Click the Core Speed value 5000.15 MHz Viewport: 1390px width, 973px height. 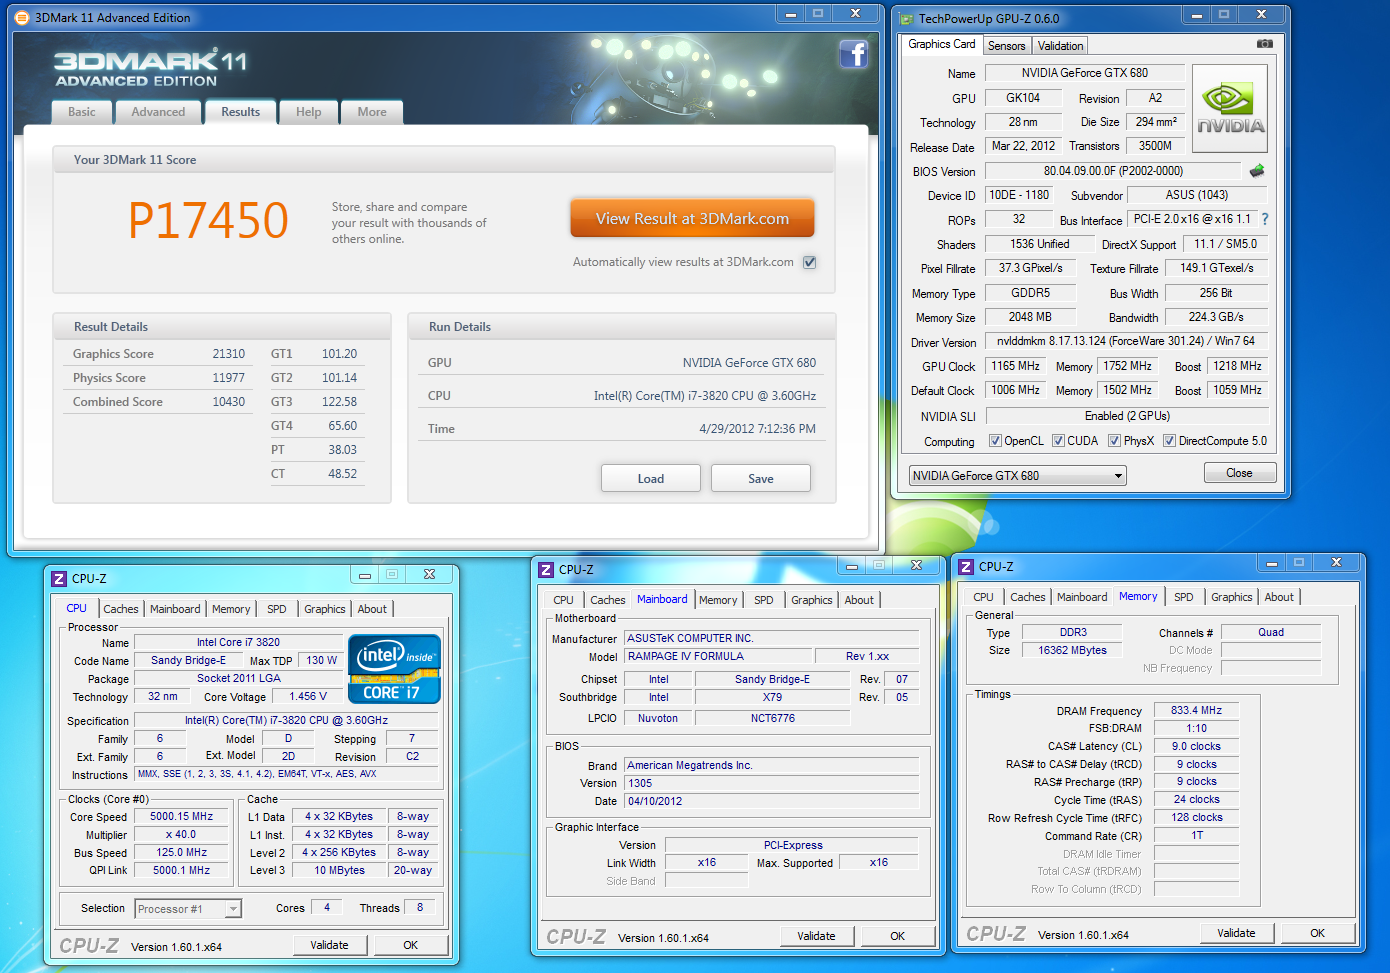coord(182,816)
